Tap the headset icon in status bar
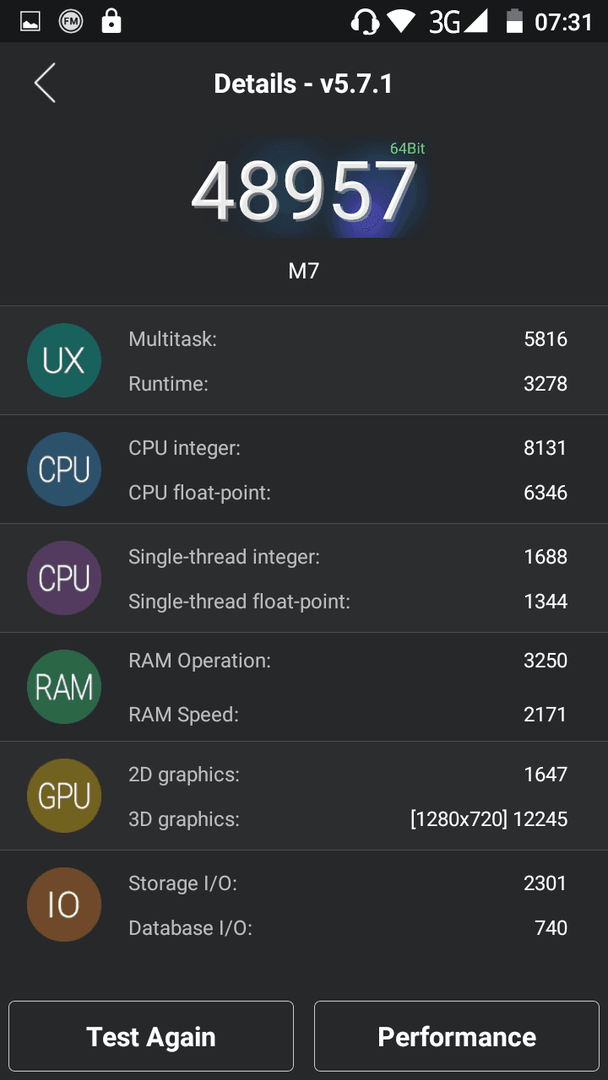Image resolution: width=608 pixels, height=1080 pixels. pos(365,21)
